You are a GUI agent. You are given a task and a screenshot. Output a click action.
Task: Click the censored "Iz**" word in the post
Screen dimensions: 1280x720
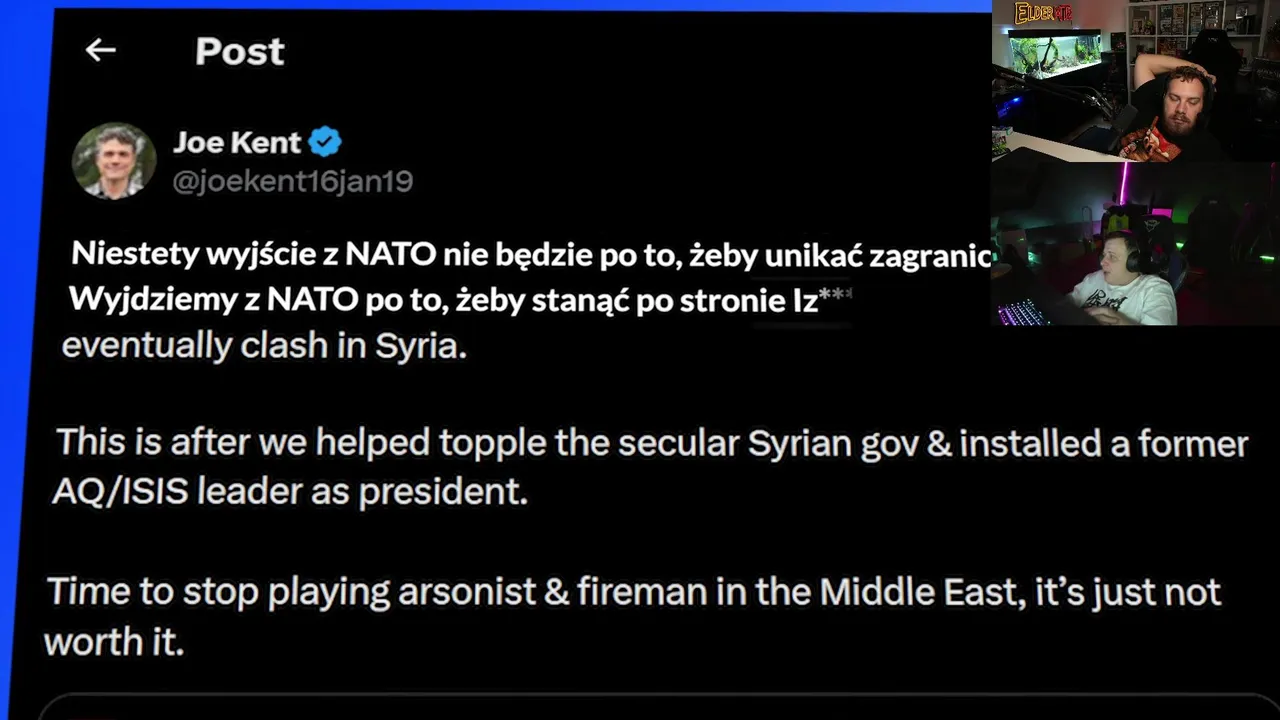[x=816, y=300]
